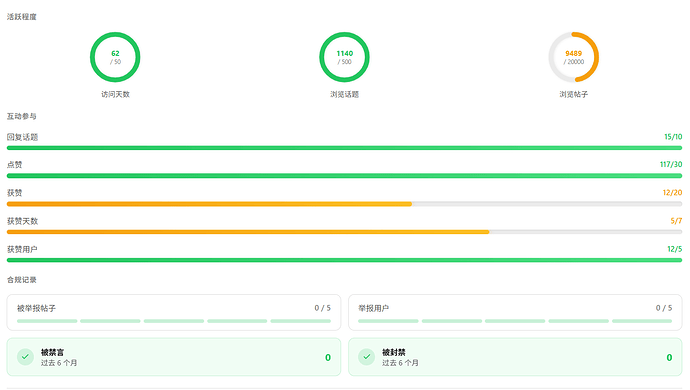690x390 pixels.
Task: Click the 获赞用户 label
Action: click(22, 249)
